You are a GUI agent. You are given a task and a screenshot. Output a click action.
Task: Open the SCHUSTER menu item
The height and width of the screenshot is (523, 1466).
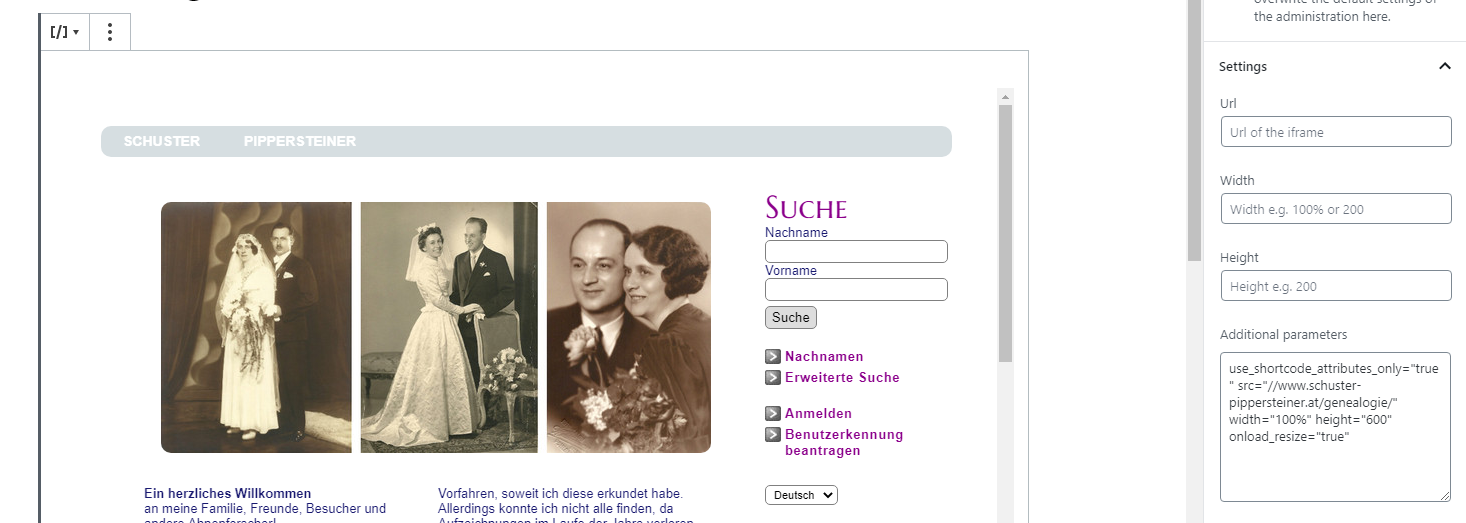click(162, 141)
